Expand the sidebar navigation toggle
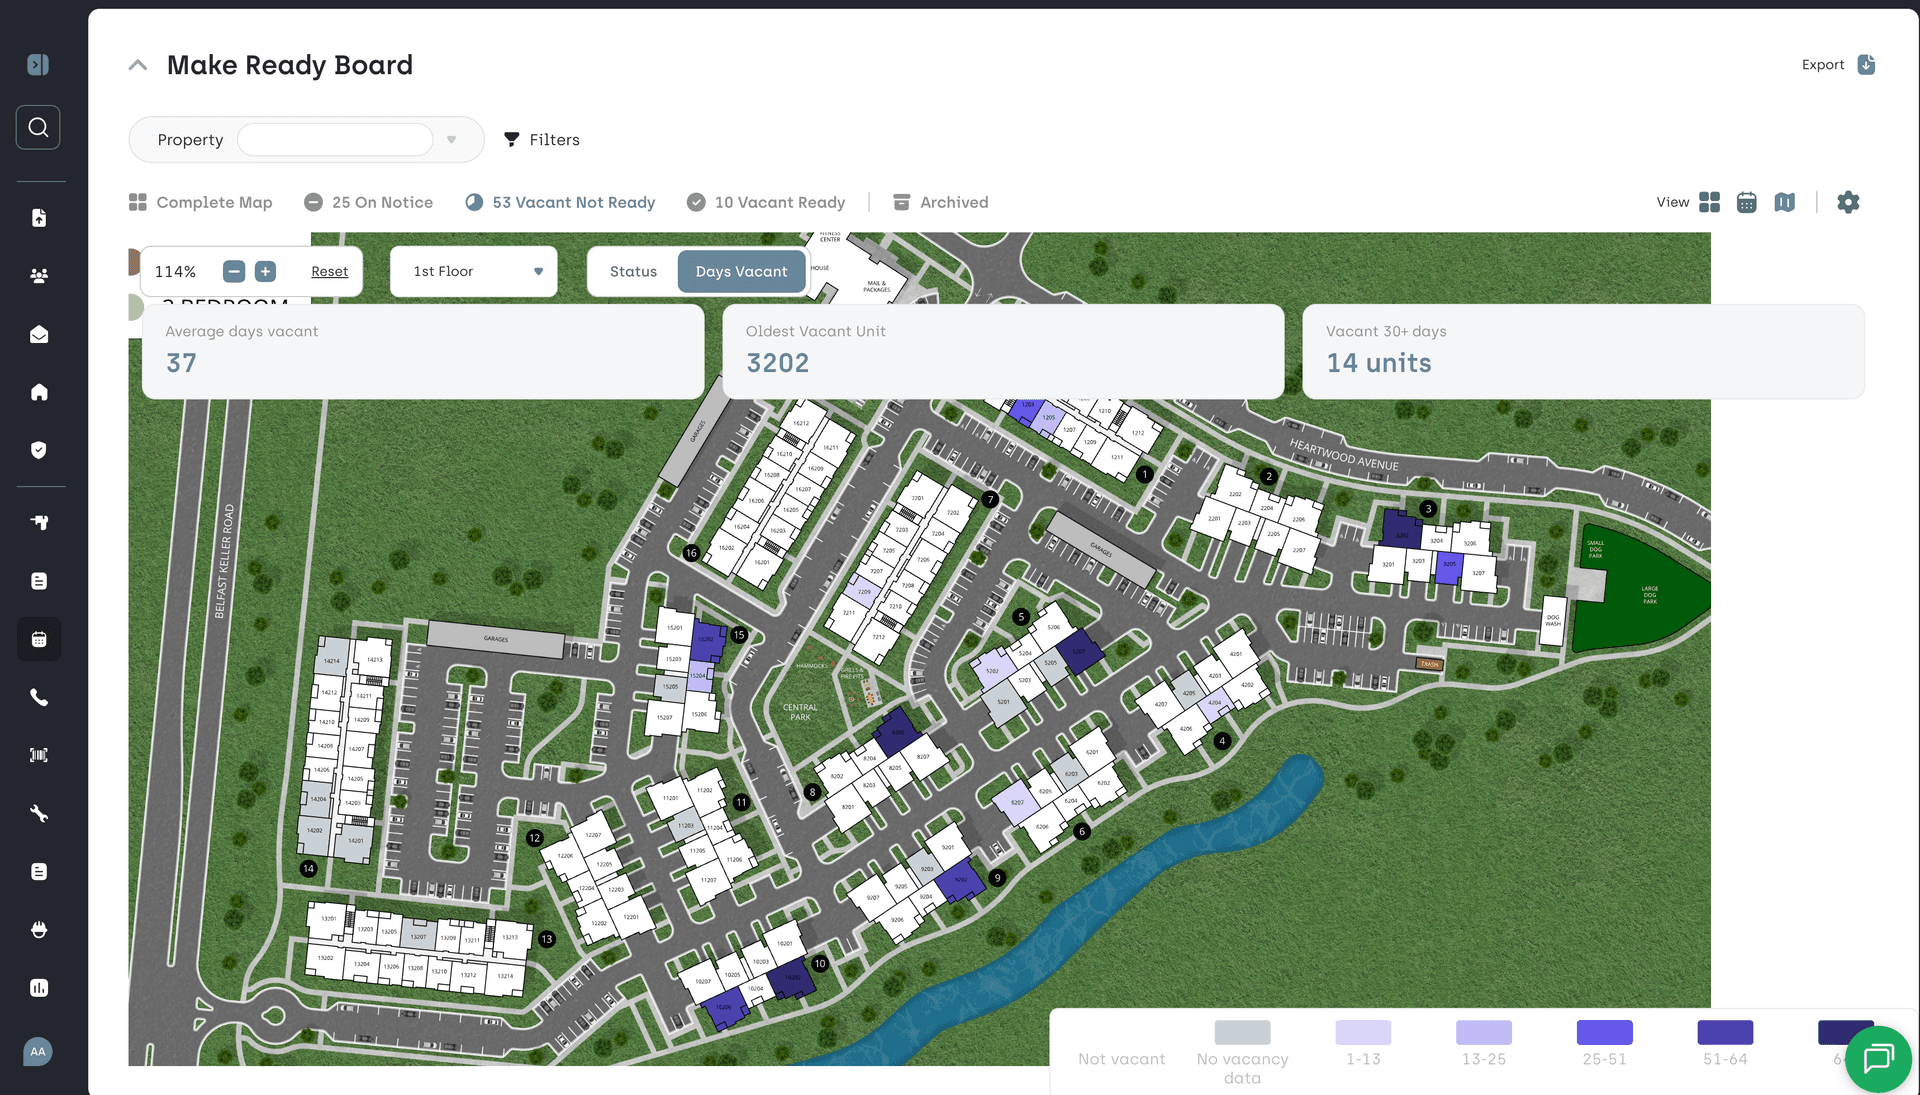 38,65
